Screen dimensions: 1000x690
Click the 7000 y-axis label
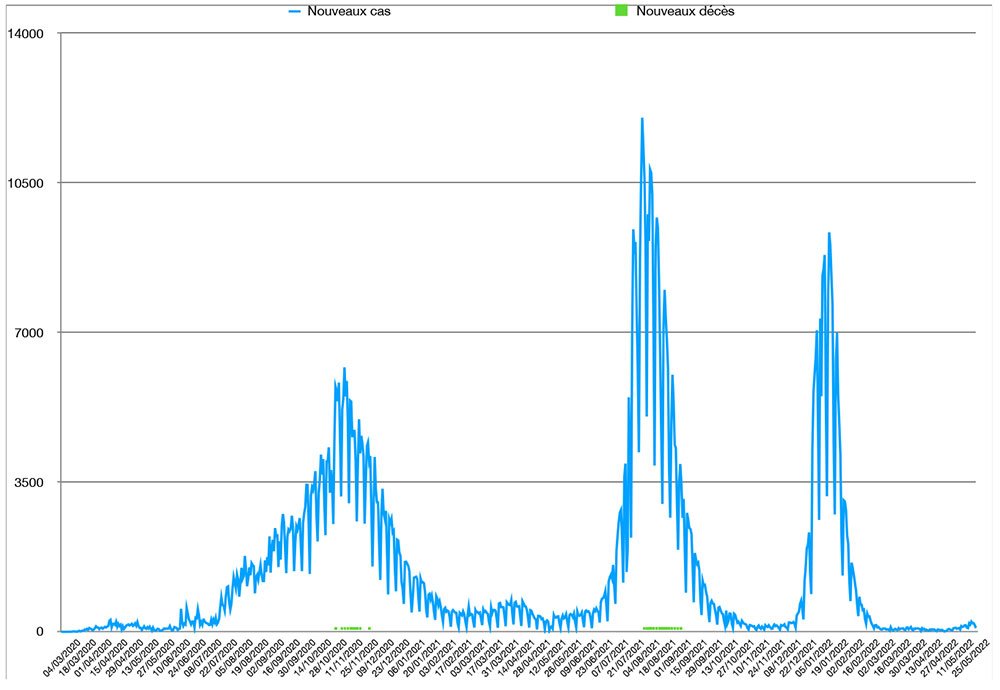point(30,332)
